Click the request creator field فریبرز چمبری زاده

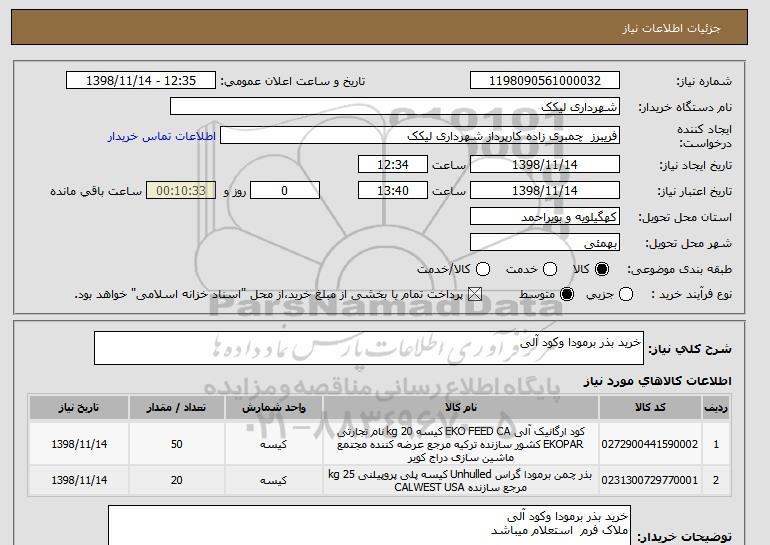point(420,136)
